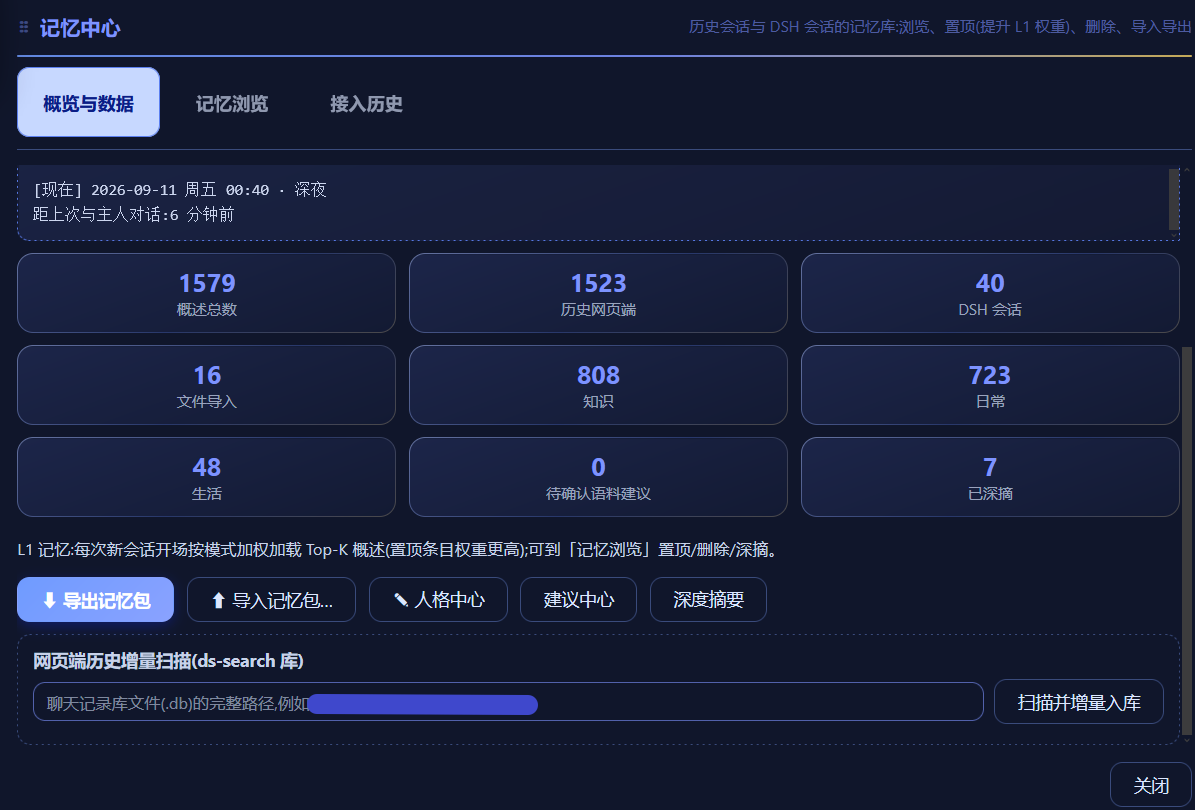
Task: Switch to the 概览与数据 tab
Action: [x=88, y=102]
